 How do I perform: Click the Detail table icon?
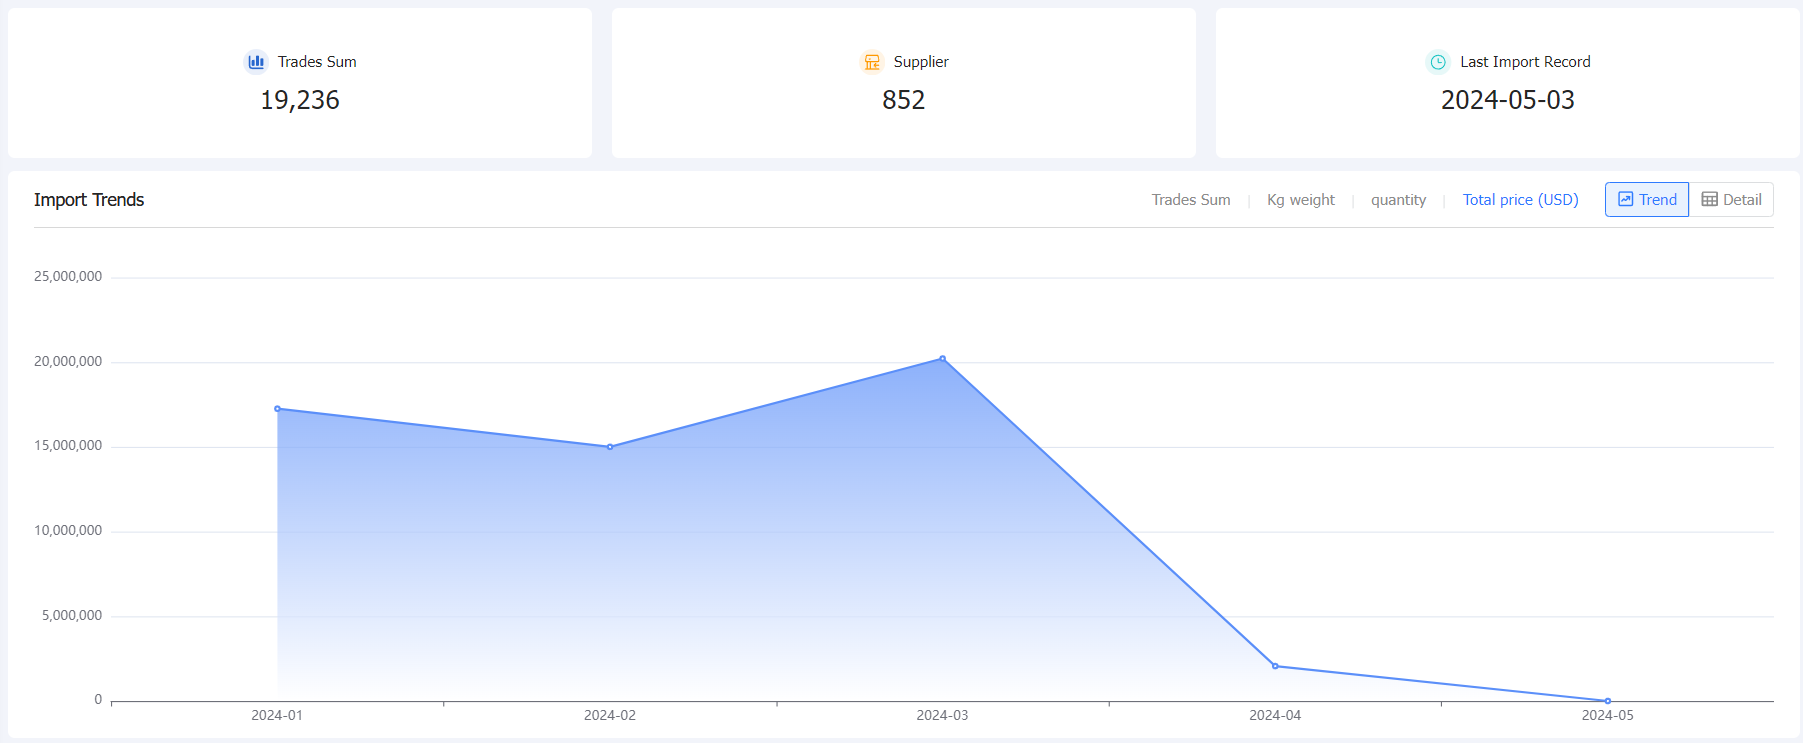pos(1710,199)
